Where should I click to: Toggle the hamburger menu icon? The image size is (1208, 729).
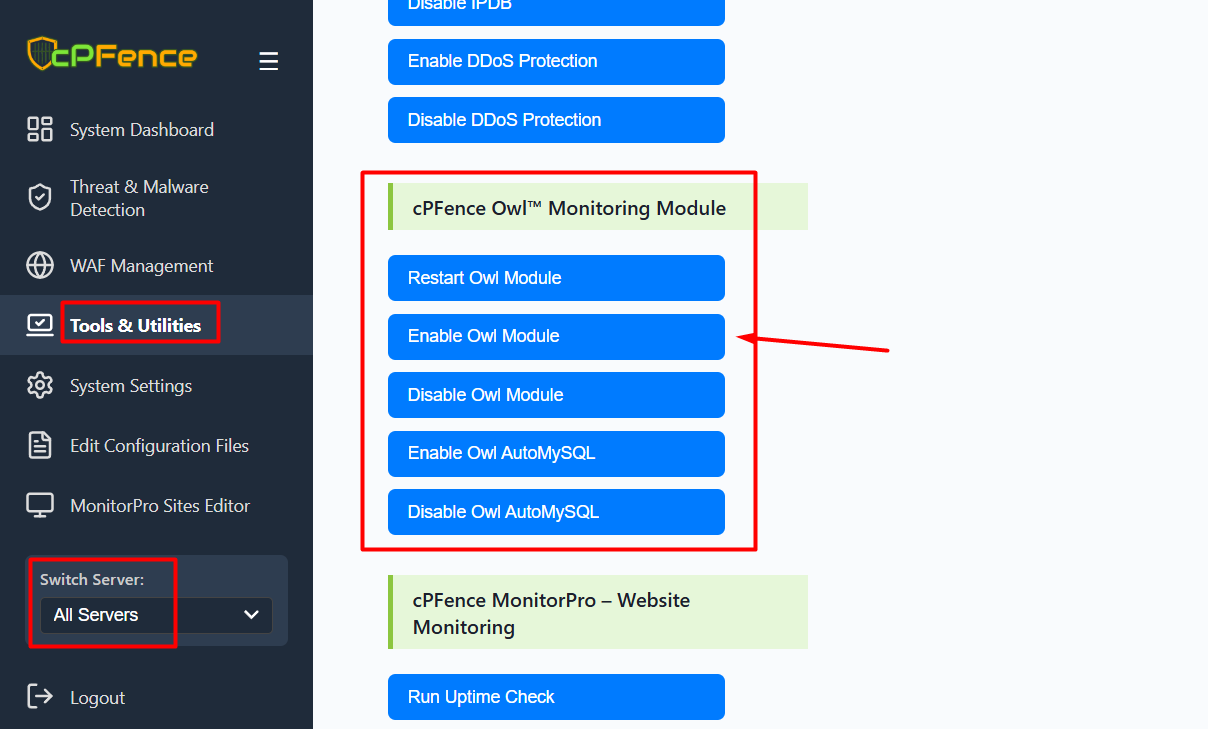(x=268, y=61)
